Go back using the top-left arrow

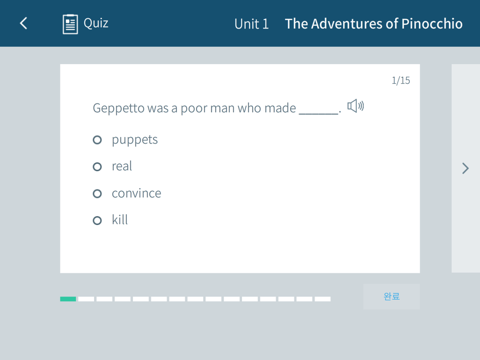(x=24, y=23)
